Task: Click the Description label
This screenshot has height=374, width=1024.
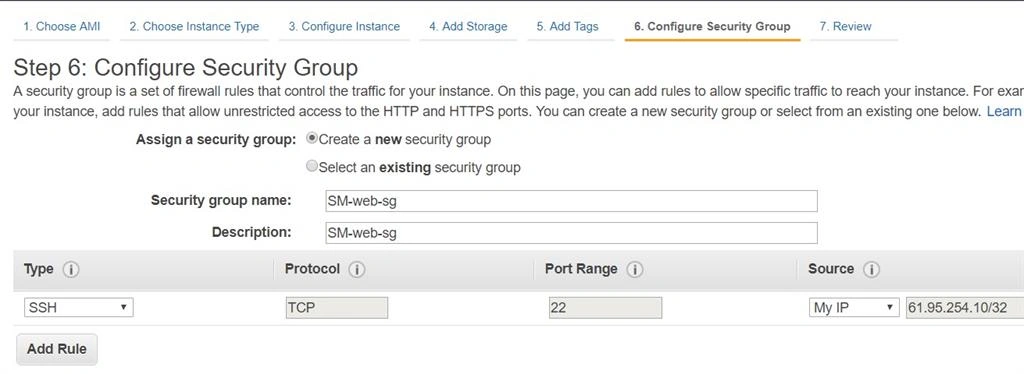Action: point(251,232)
